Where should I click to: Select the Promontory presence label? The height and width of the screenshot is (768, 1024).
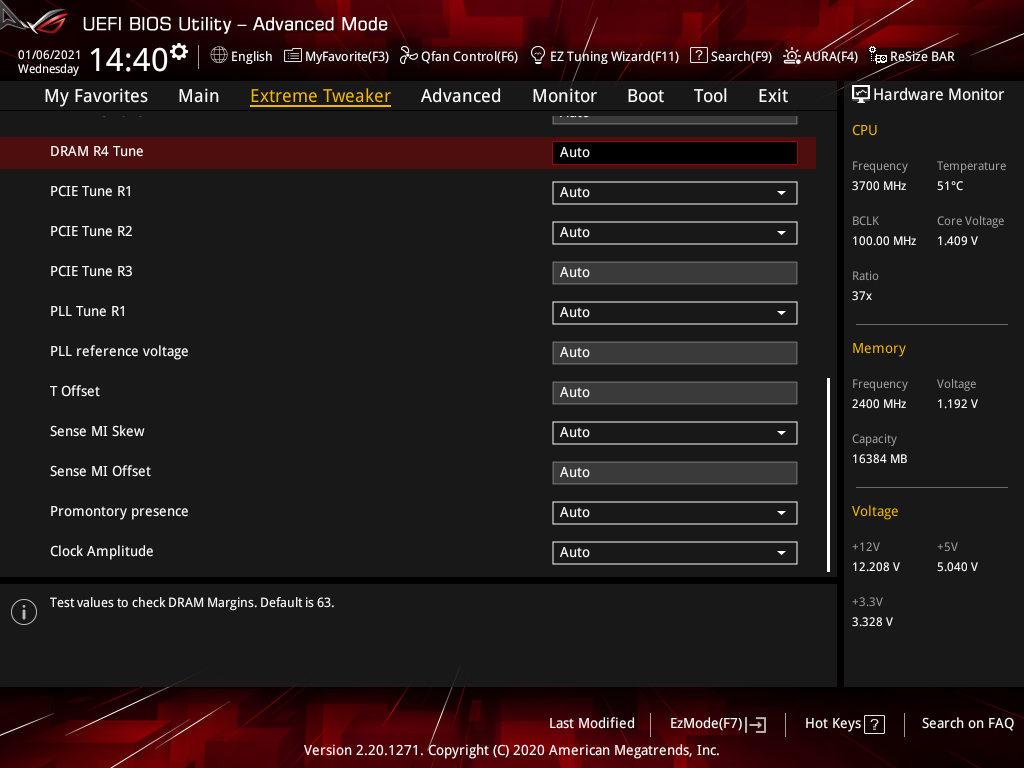click(x=119, y=511)
